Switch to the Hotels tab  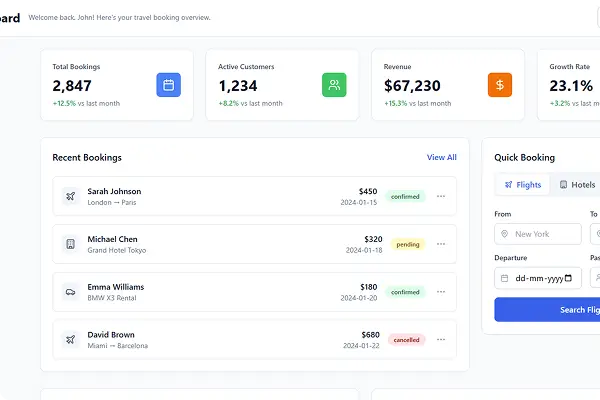(x=577, y=185)
